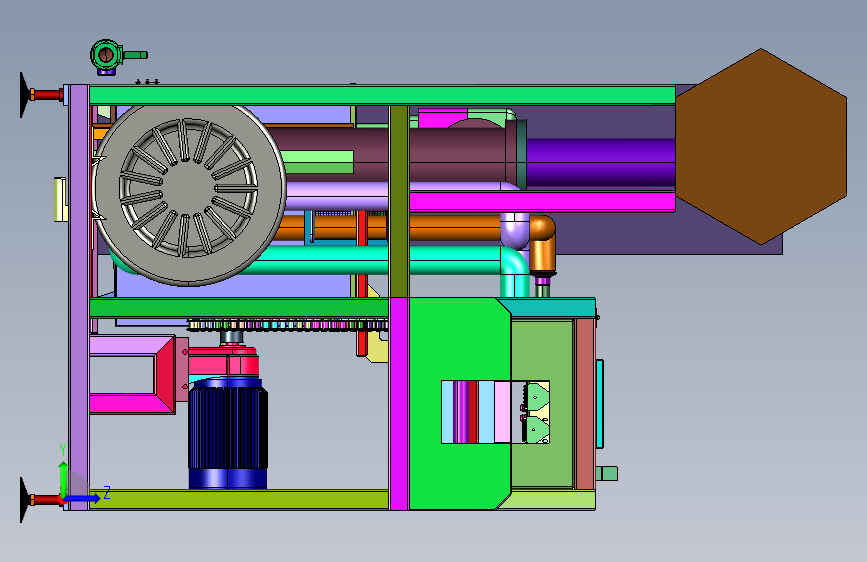Select the upper green wedge part in the window
Image resolution: width=867 pixels, height=562 pixels.
click(x=536, y=396)
